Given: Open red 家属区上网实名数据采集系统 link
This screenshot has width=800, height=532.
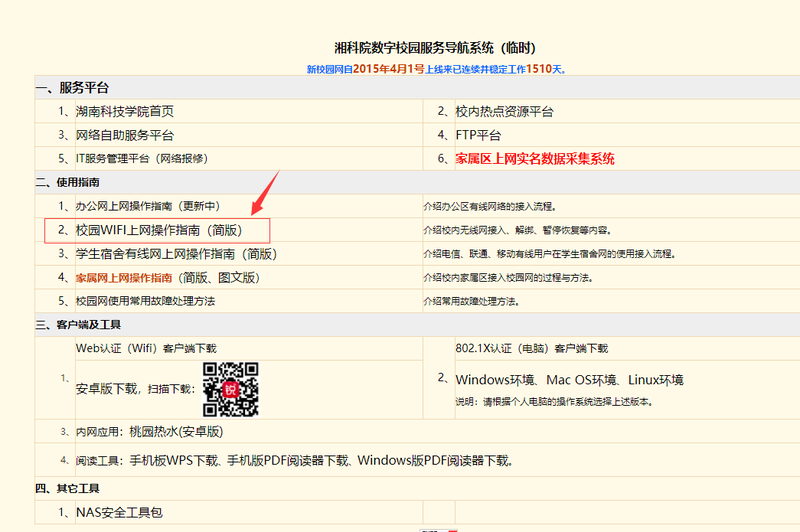Looking at the screenshot, I should point(534,158).
